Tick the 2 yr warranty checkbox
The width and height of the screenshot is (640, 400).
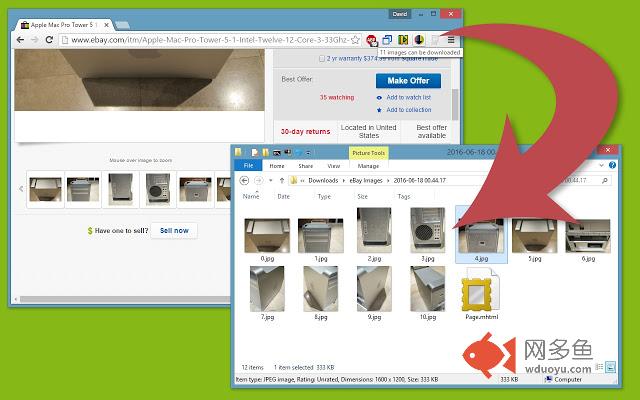coord(322,59)
